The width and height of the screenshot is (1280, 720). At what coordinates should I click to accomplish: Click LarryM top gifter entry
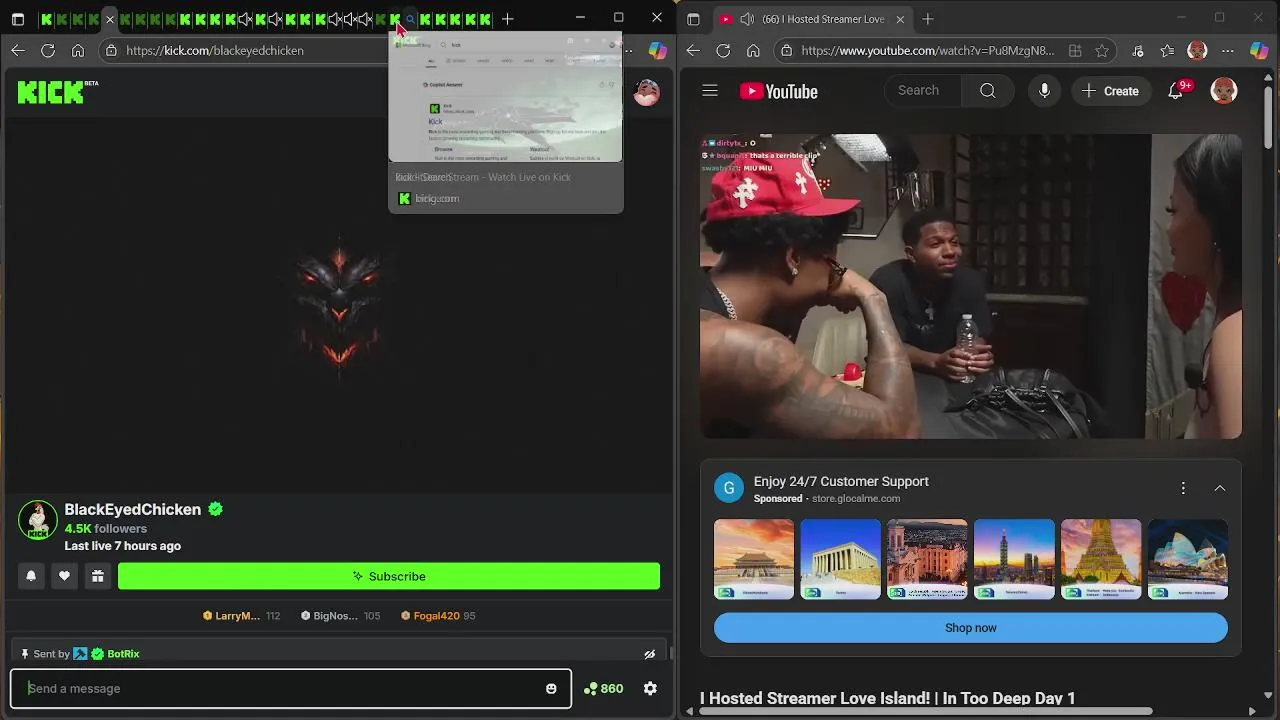coord(241,616)
